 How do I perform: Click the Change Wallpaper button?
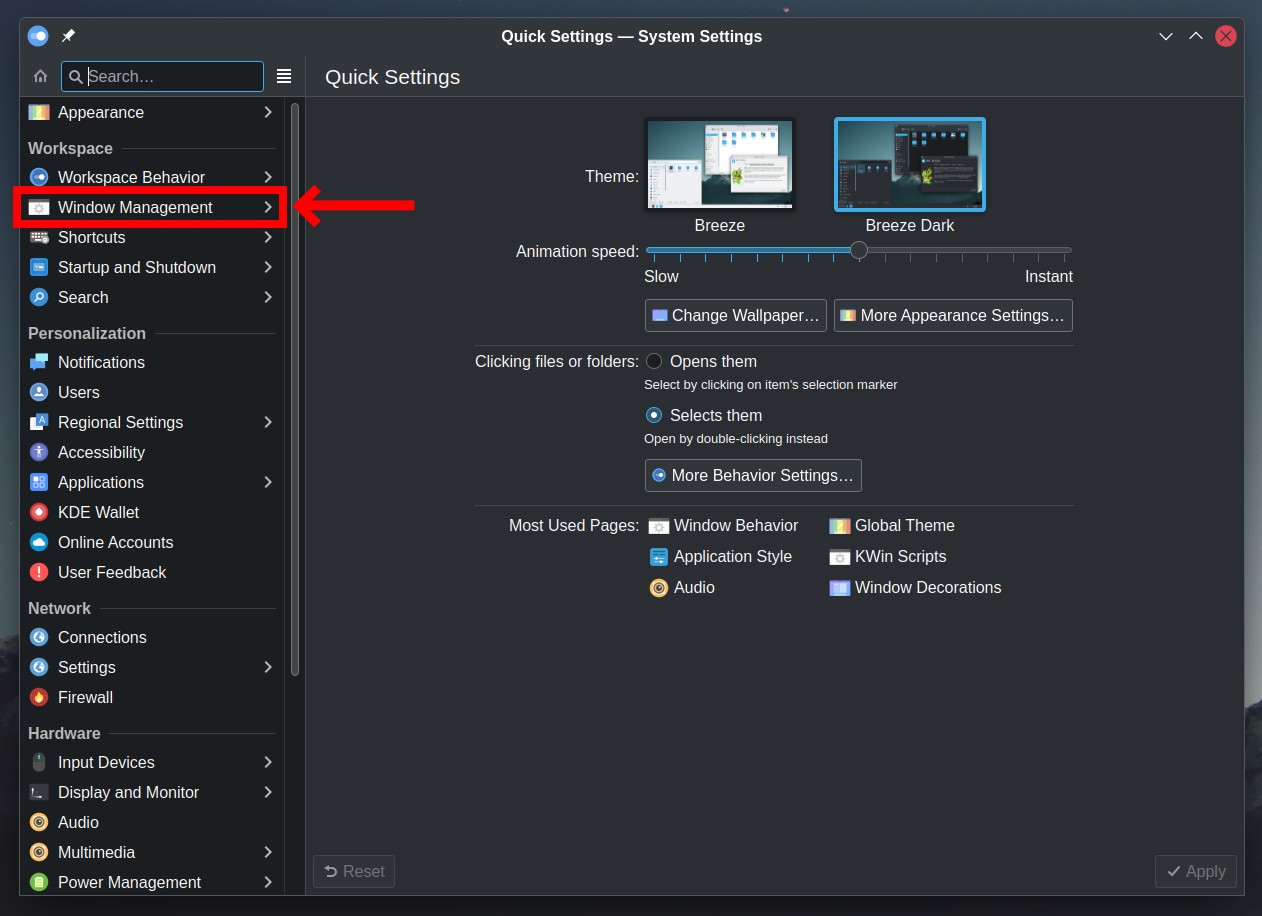tap(736, 315)
